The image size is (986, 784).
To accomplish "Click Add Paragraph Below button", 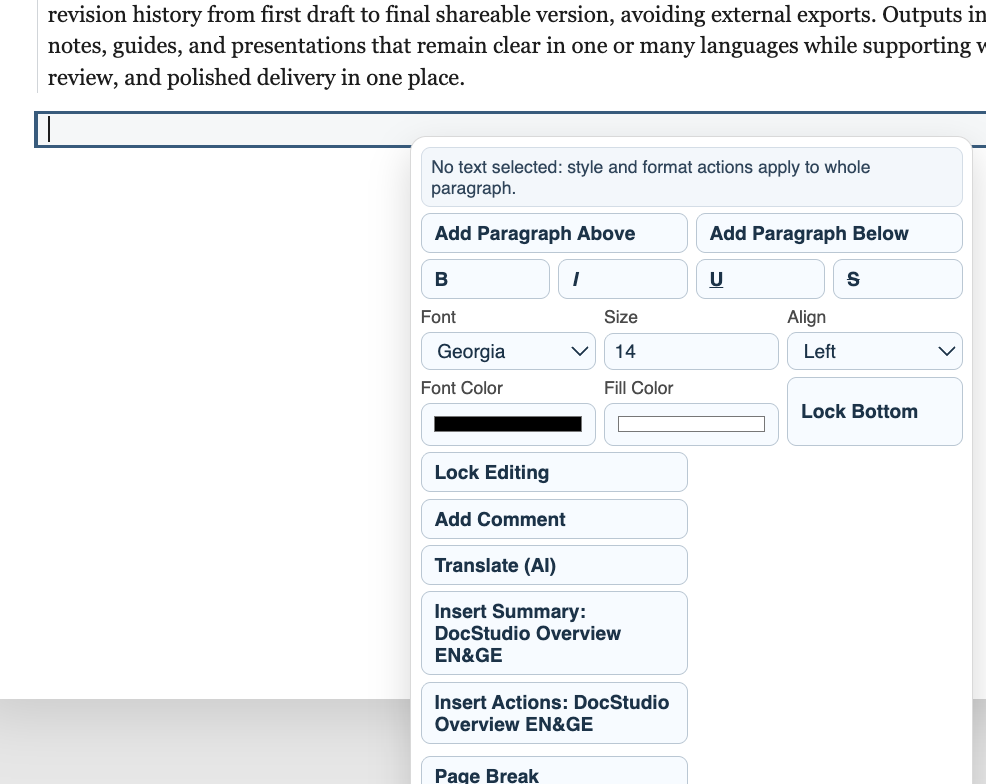I will pyautogui.click(x=829, y=233).
